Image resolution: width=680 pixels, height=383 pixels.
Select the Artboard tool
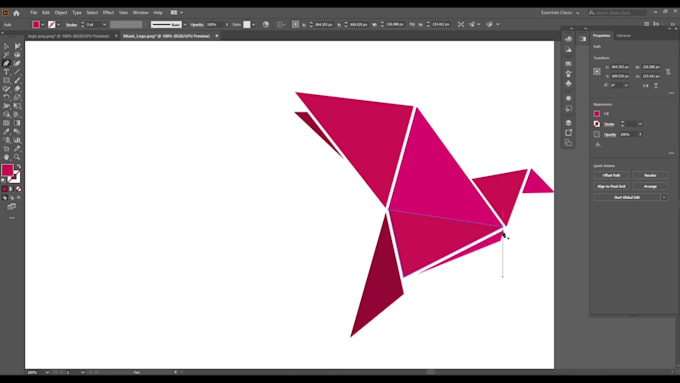coord(6,149)
